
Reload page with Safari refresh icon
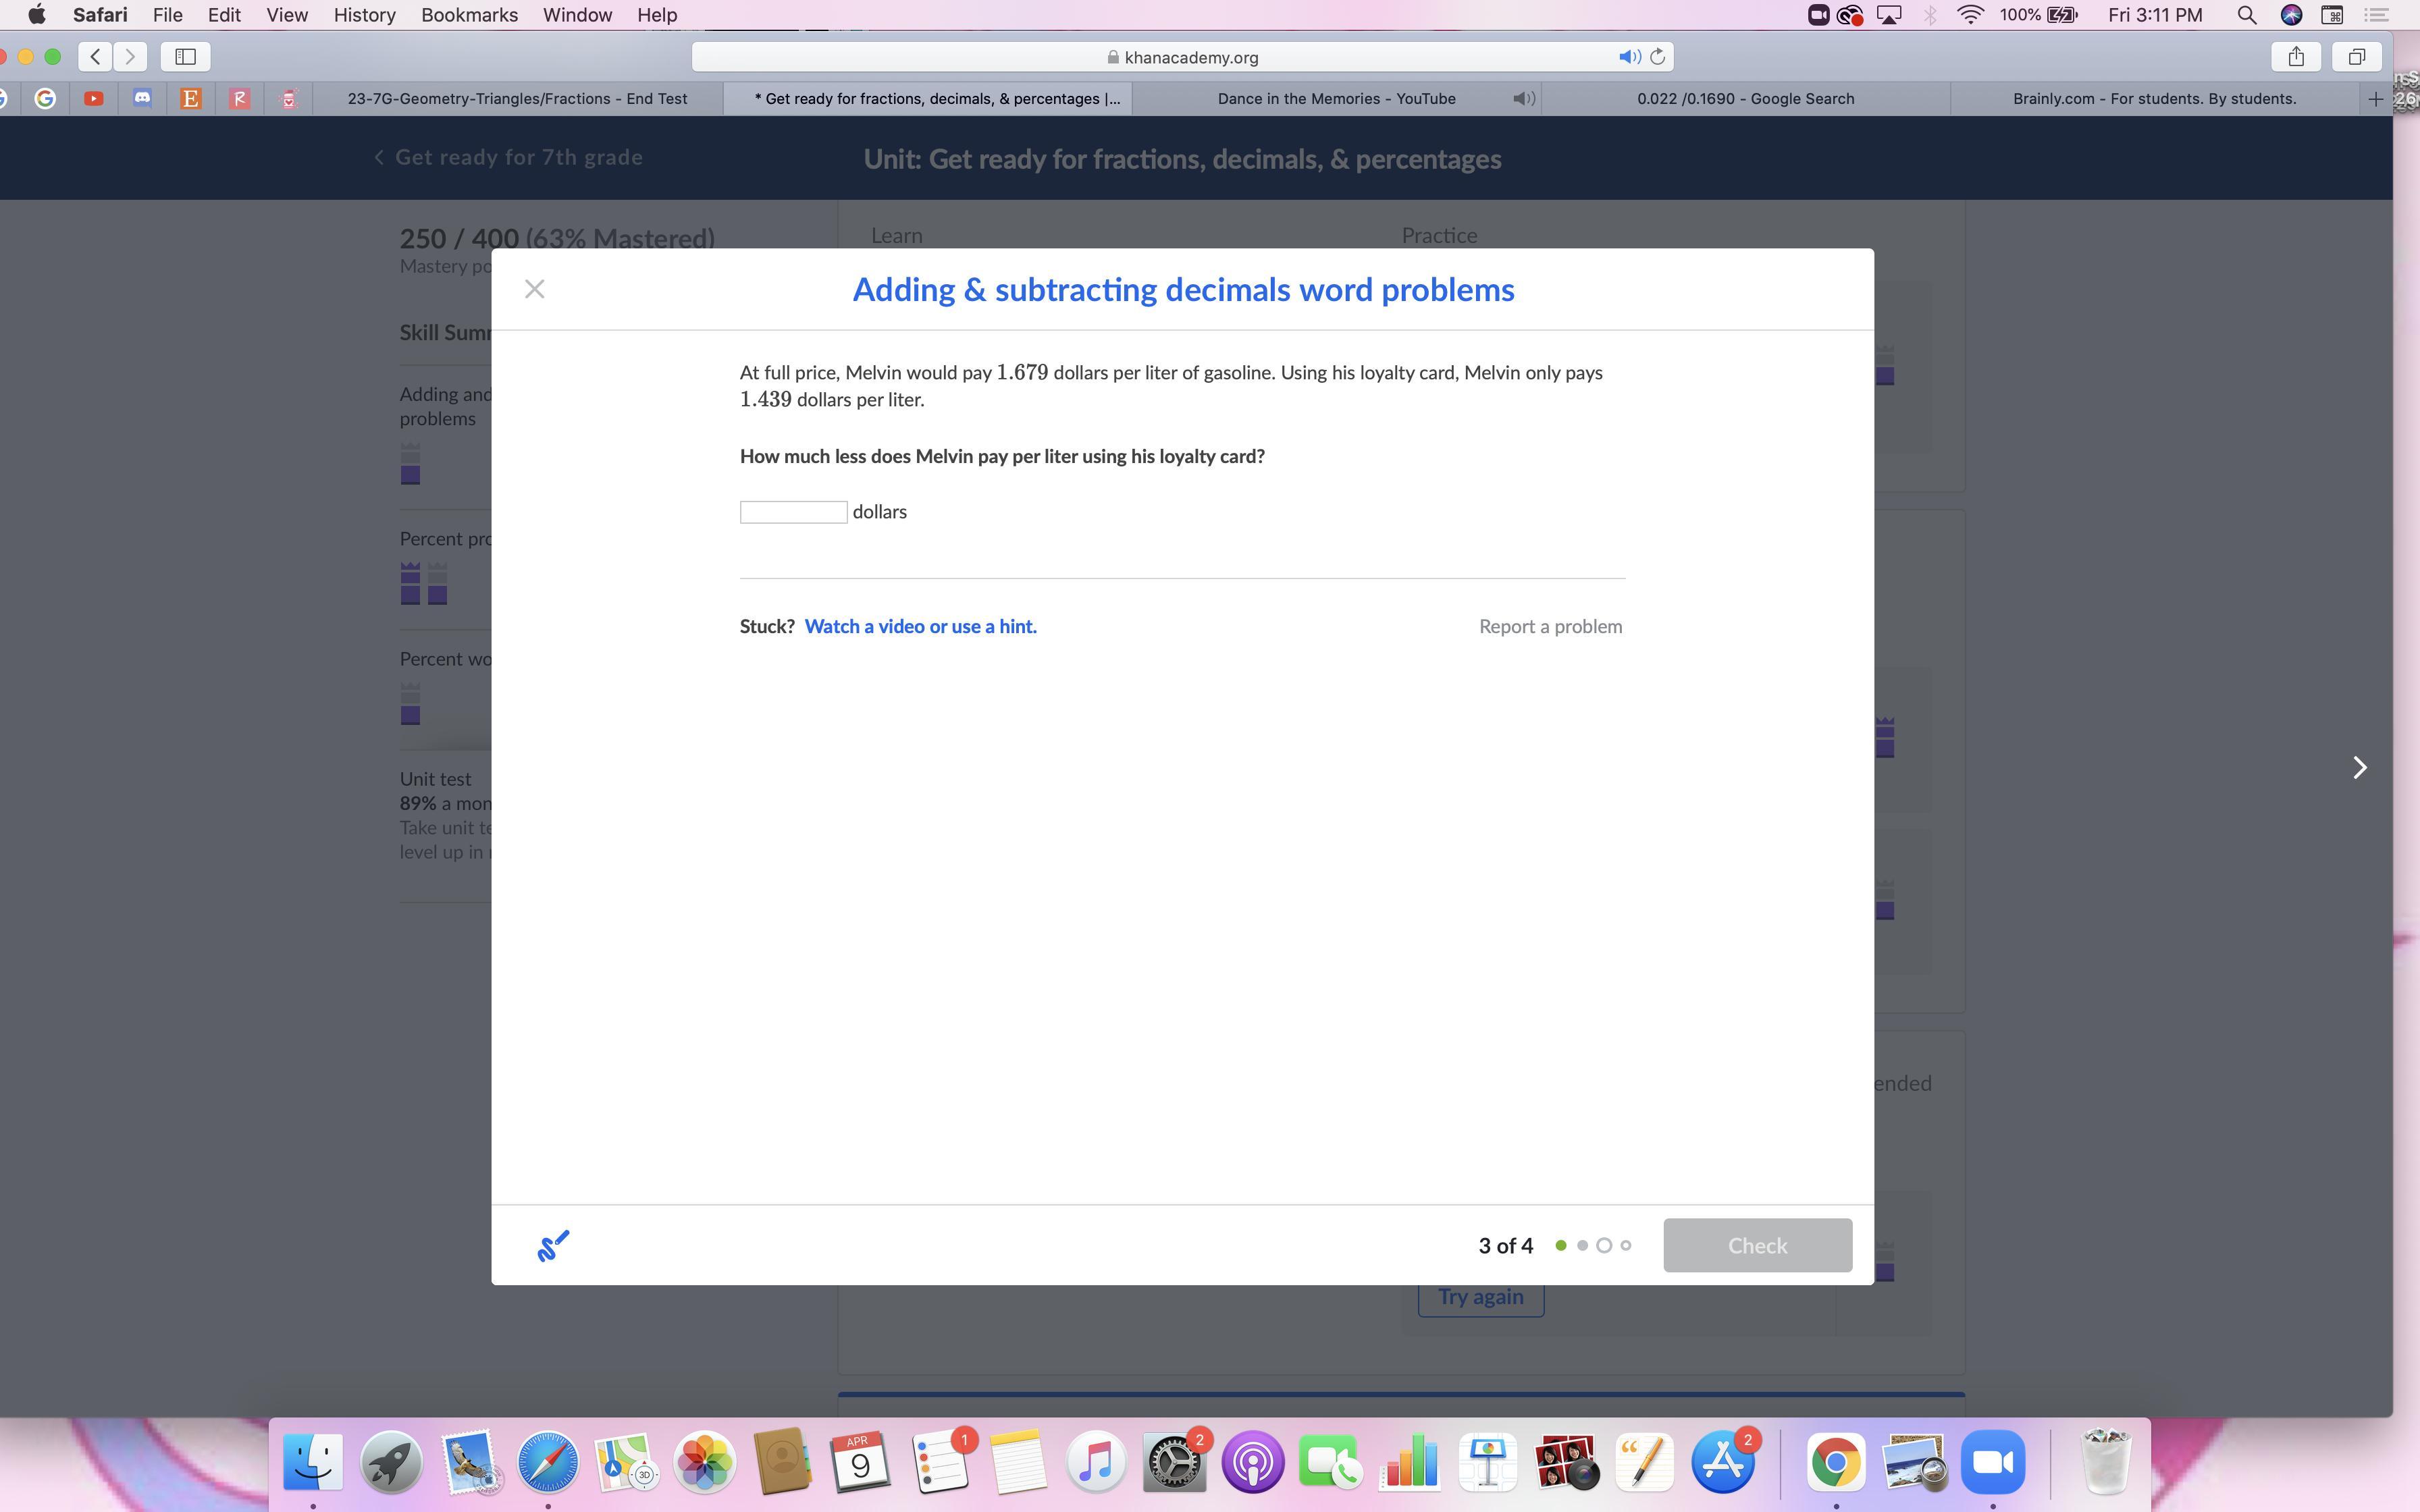1657,57
